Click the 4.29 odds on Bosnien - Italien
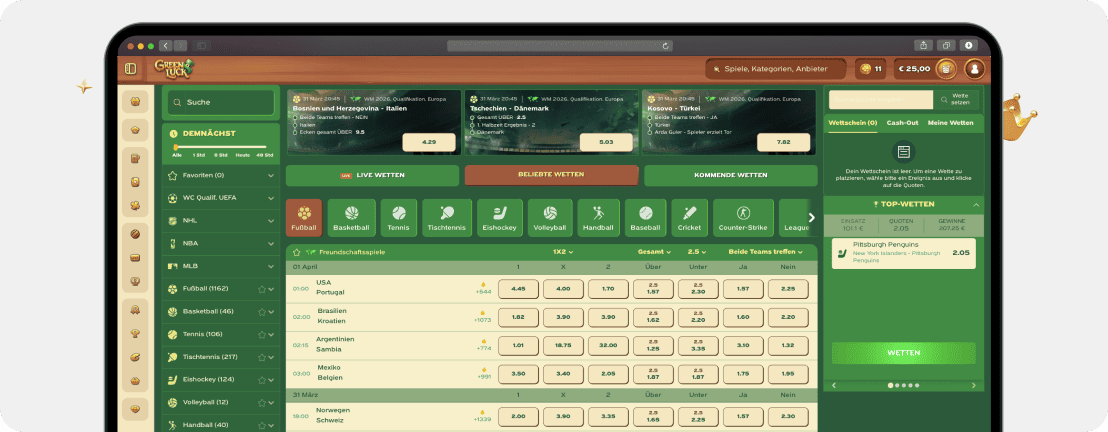Viewport: 1108px width, 432px height. [x=429, y=142]
